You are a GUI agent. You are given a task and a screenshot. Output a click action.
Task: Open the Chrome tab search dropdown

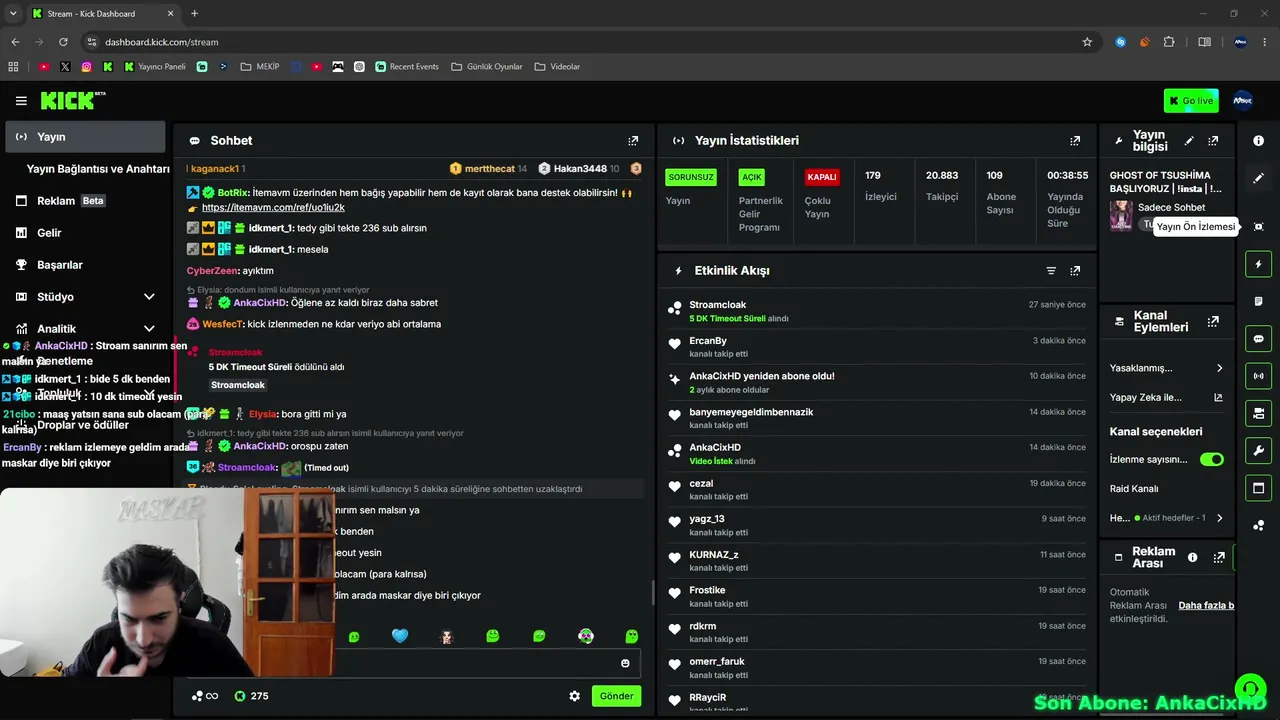tap(14, 14)
